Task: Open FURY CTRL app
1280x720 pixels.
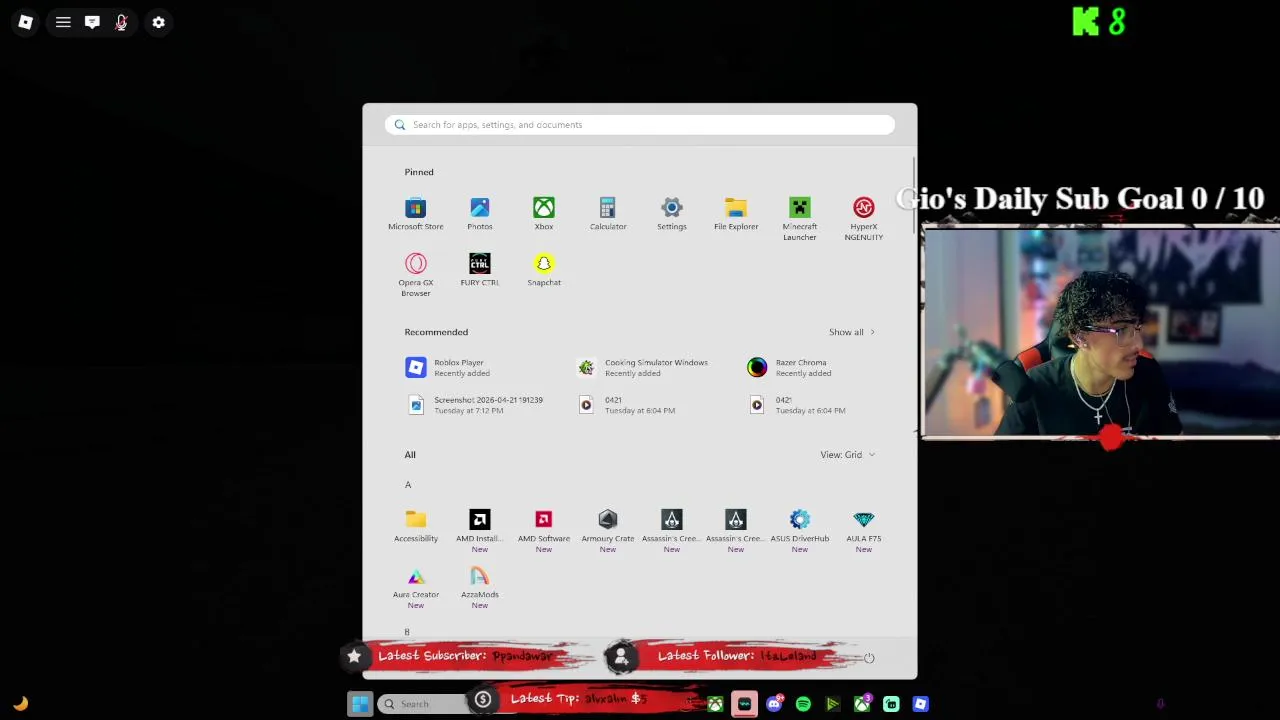Action: (480, 270)
